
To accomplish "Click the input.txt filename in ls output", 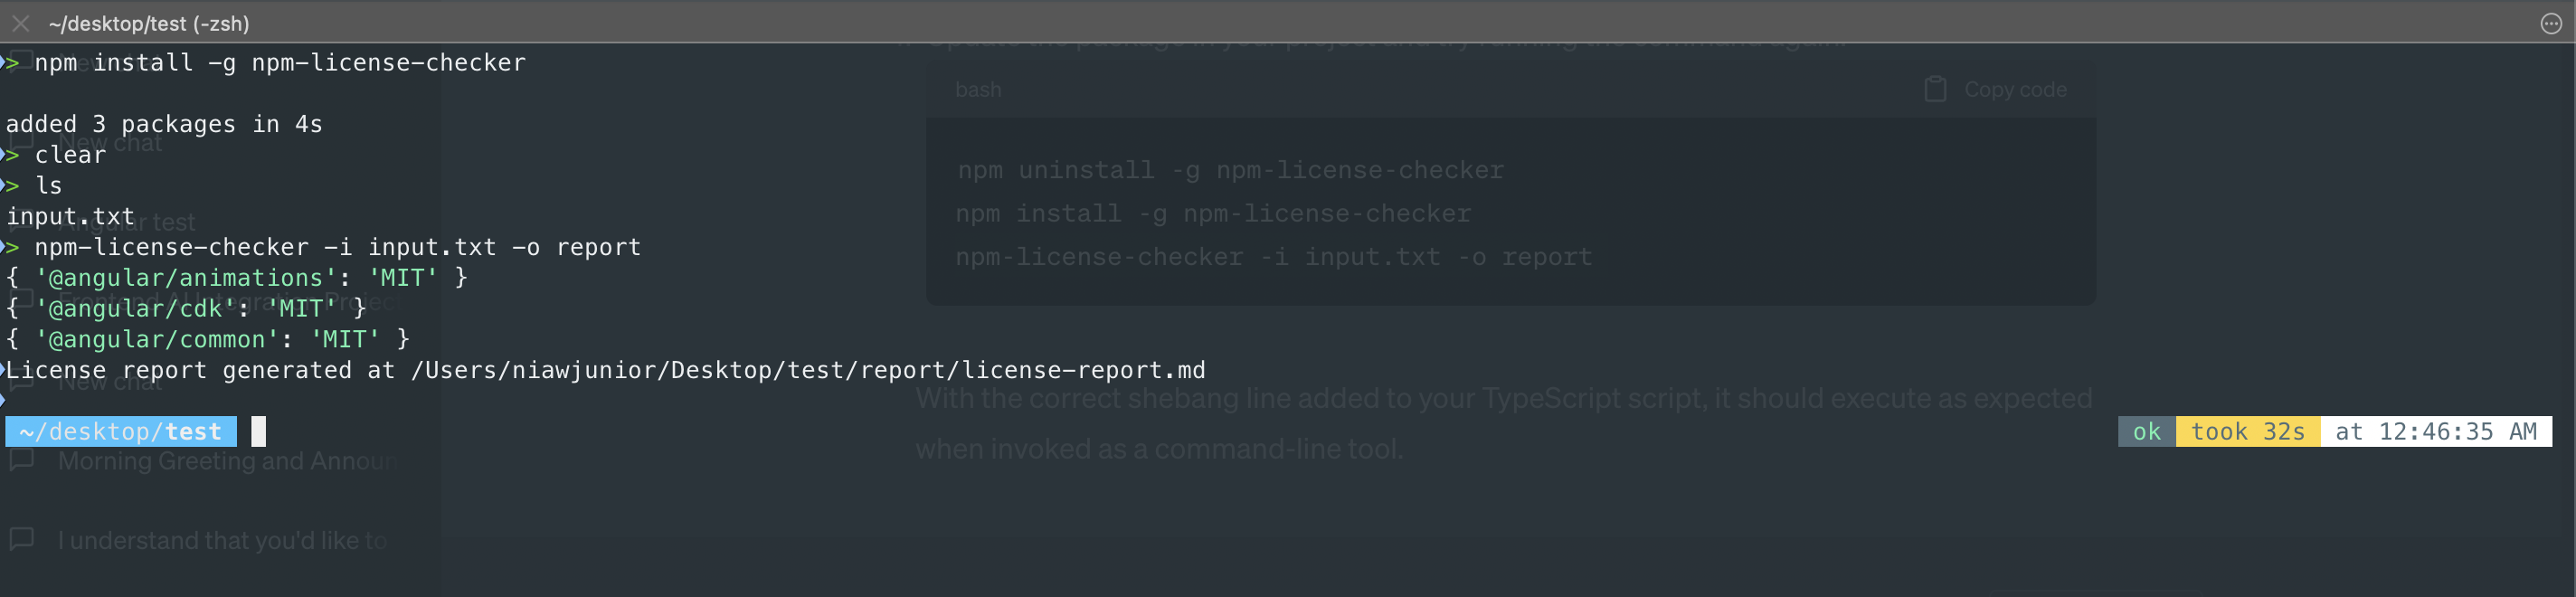I will tap(70, 216).
